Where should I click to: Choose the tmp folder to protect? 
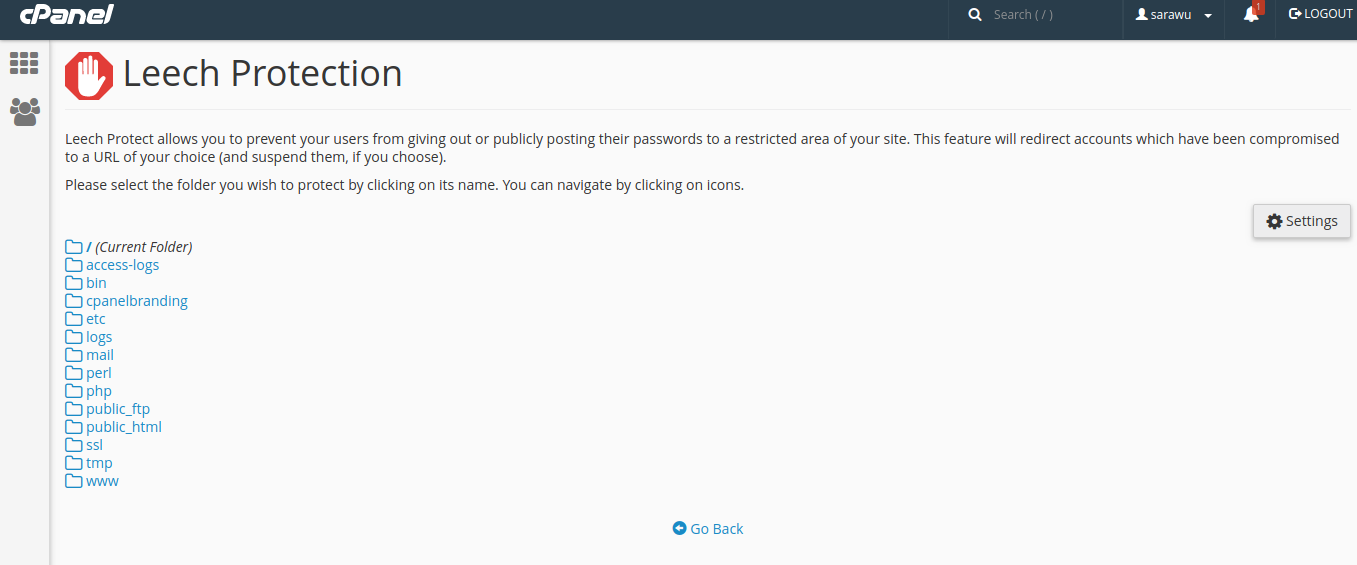pos(99,463)
